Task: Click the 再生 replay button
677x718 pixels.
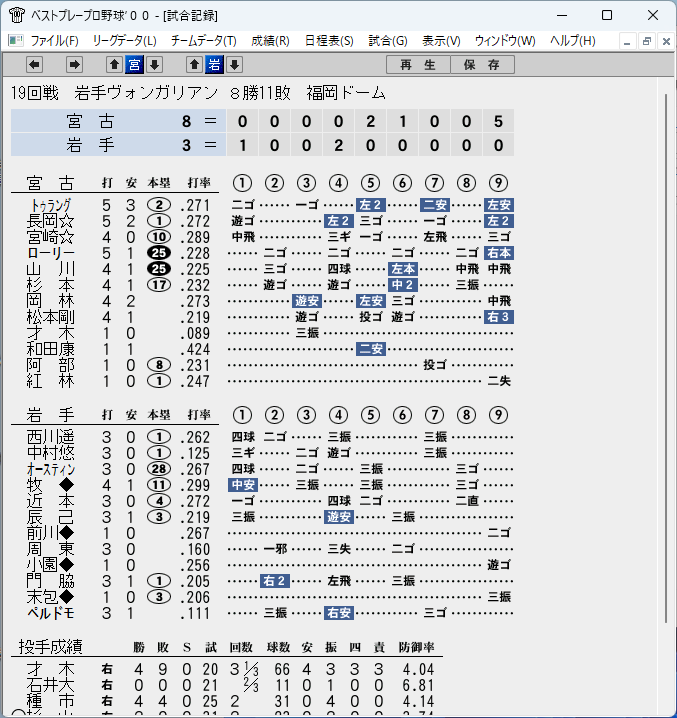Action: 418,65
